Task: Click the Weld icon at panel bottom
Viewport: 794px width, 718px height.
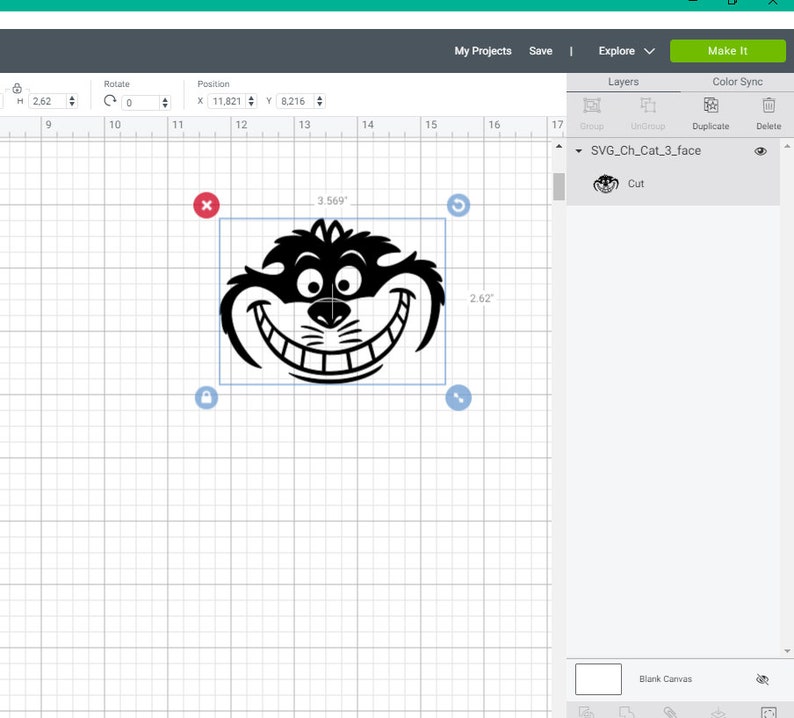Action: click(x=626, y=712)
